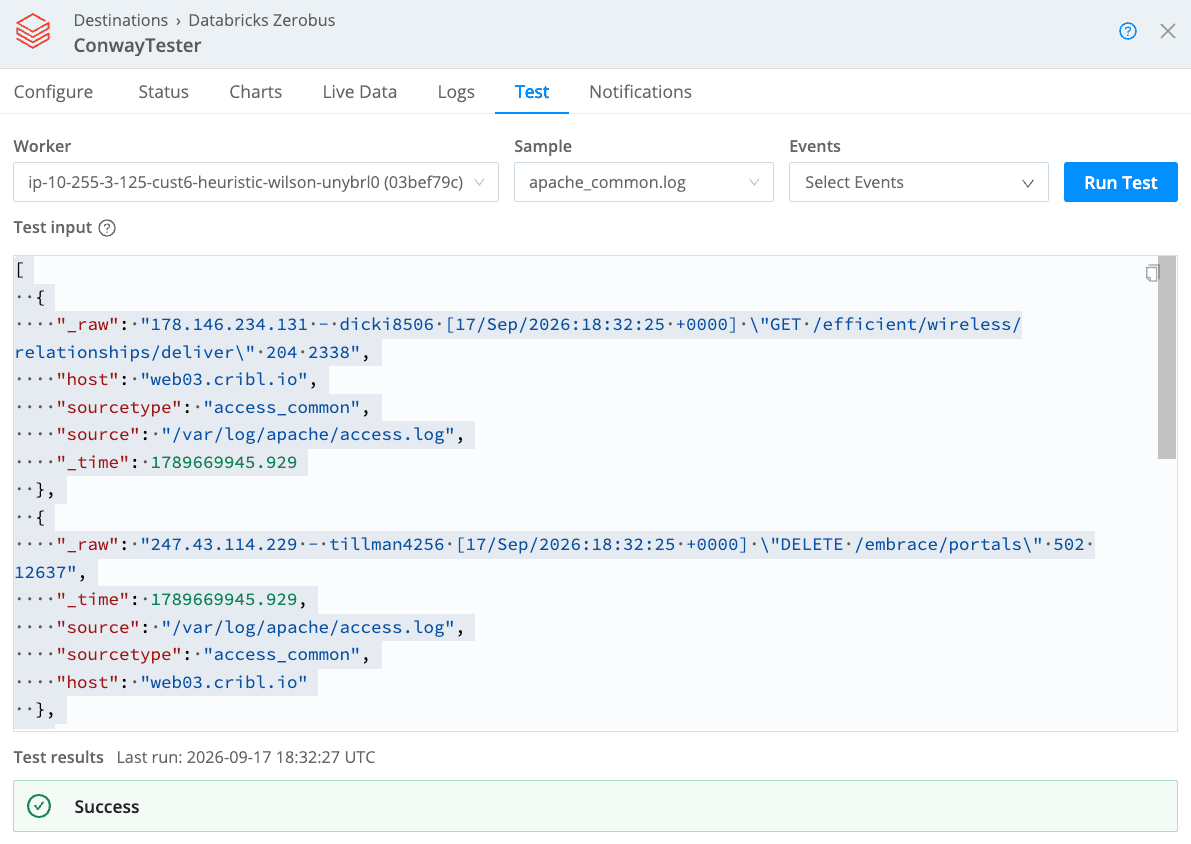Click the second event's source path value
1191x844 pixels.
(308, 627)
